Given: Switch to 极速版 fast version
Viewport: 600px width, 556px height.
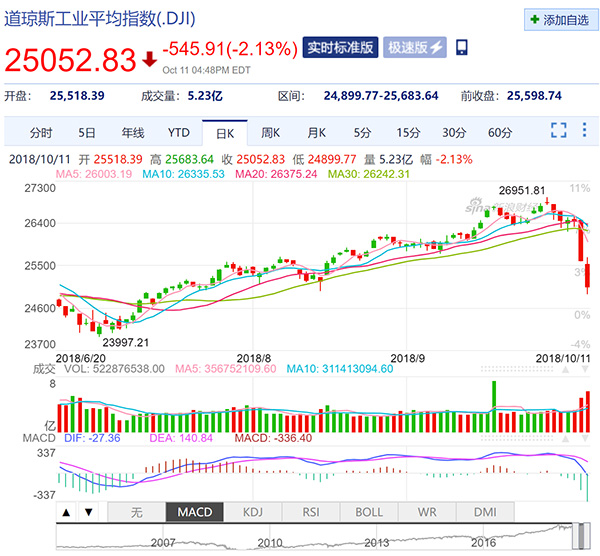Looking at the screenshot, I should pyautogui.click(x=415, y=47).
